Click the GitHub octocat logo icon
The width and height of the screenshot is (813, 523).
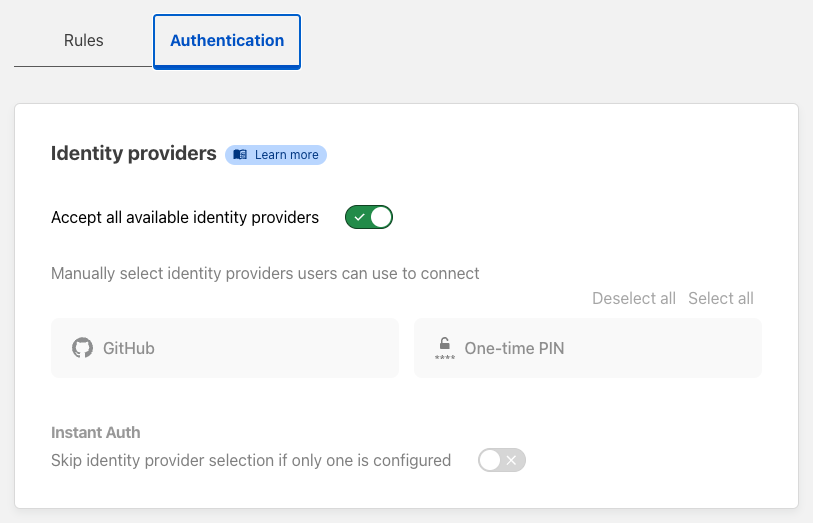pos(82,348)
